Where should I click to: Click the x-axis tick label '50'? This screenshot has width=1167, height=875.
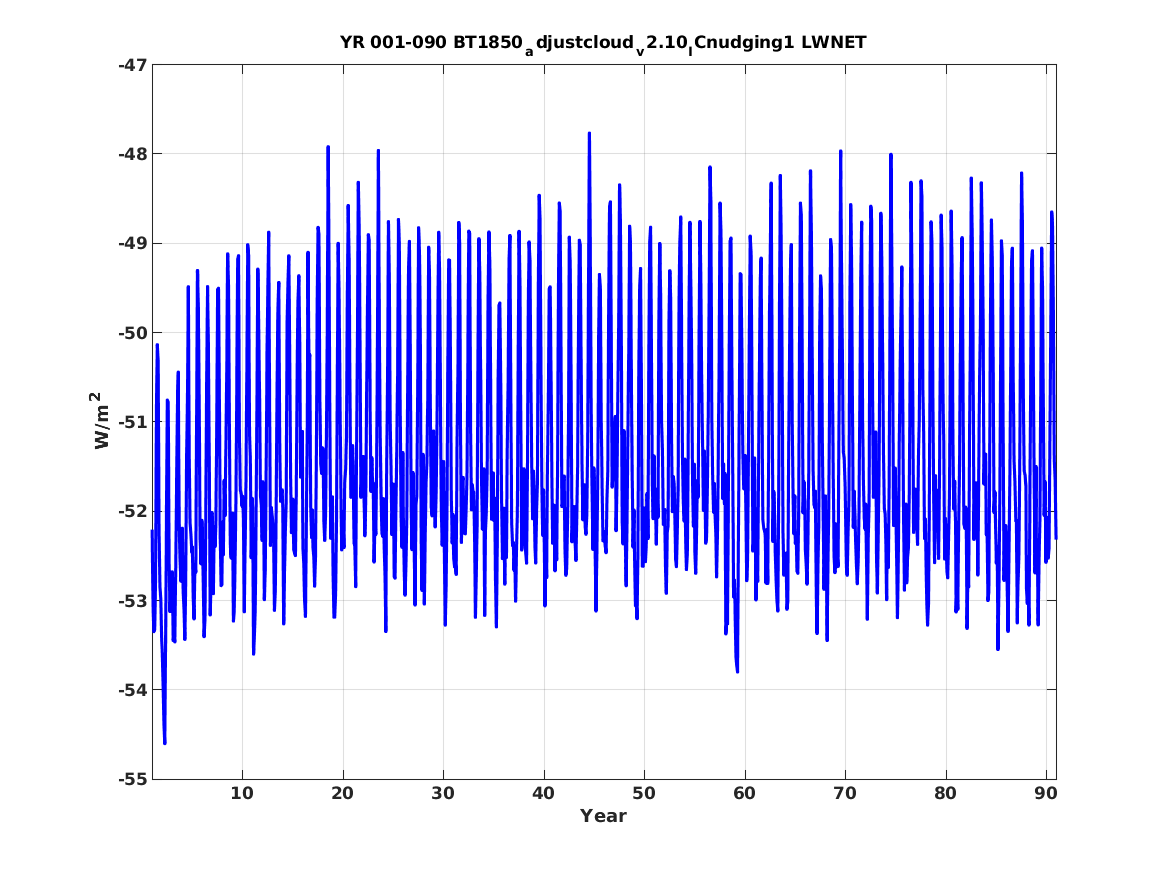[644, 793]
